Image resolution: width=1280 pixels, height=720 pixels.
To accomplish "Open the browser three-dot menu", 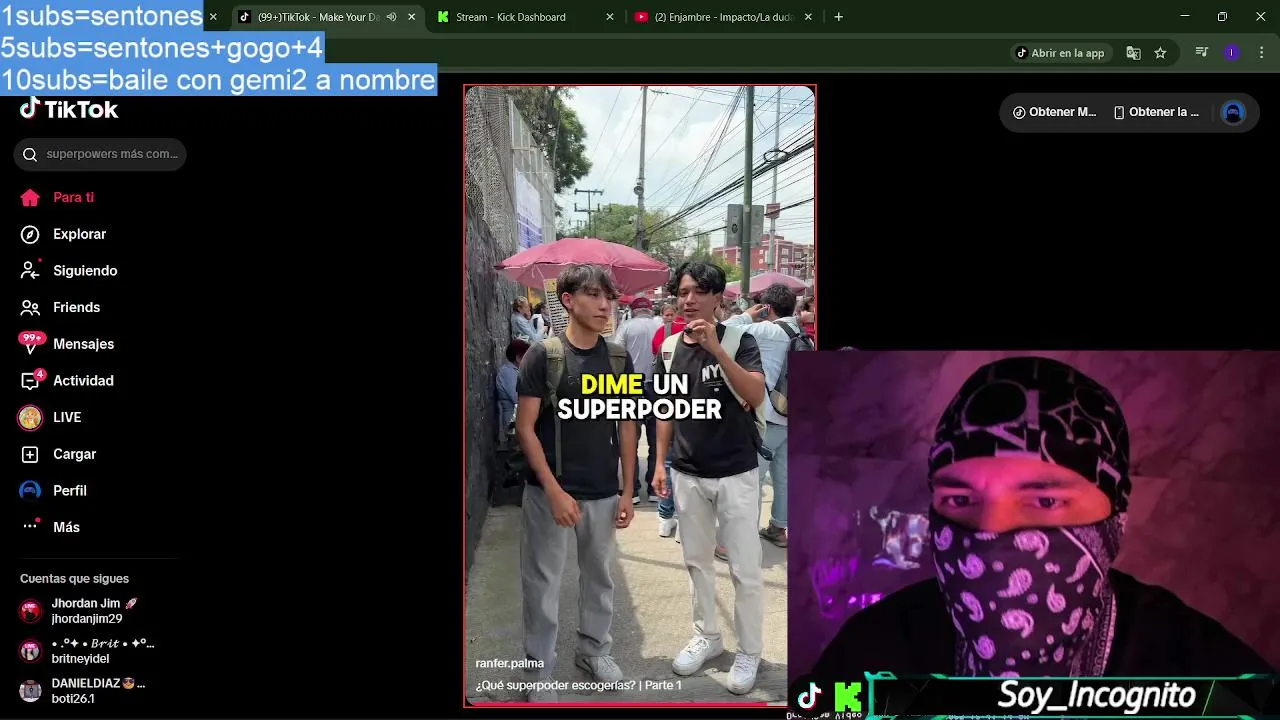I will (1261, 53).
